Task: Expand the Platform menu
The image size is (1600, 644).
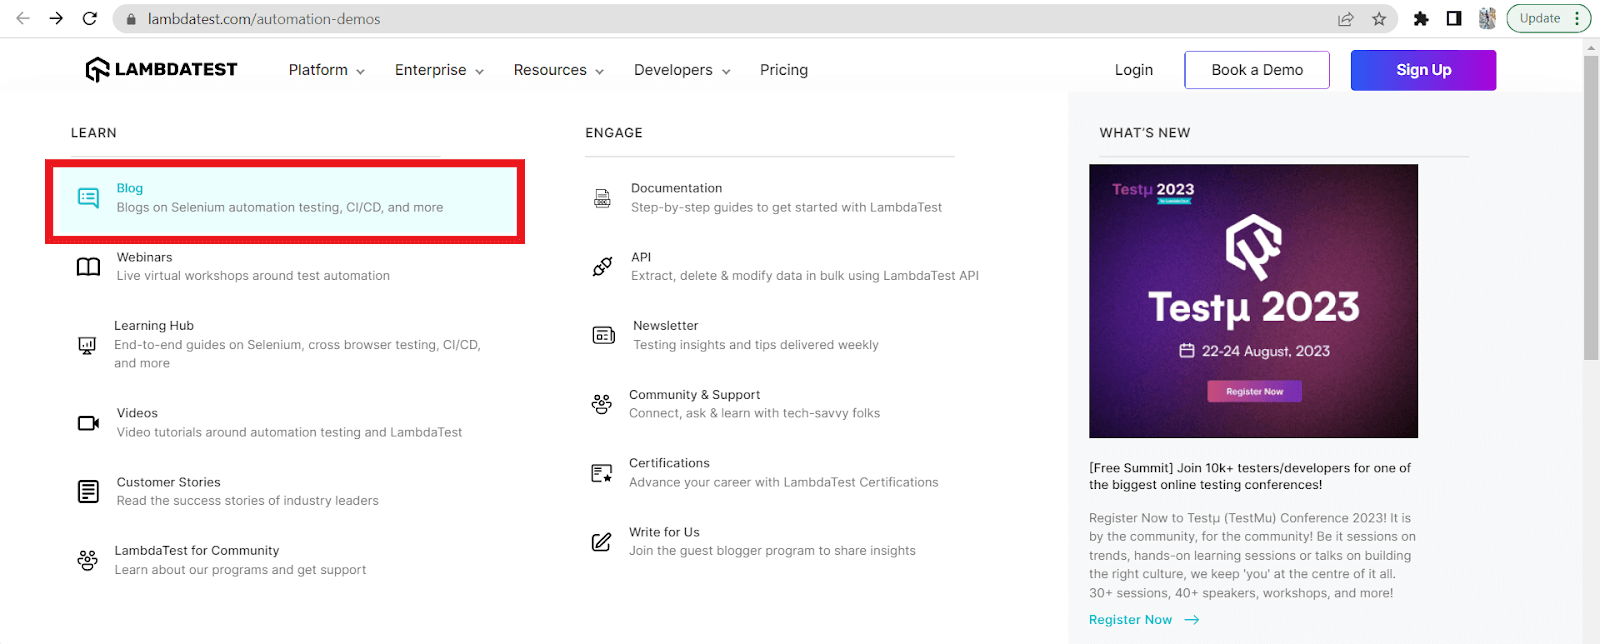Action: click(326, 70)
